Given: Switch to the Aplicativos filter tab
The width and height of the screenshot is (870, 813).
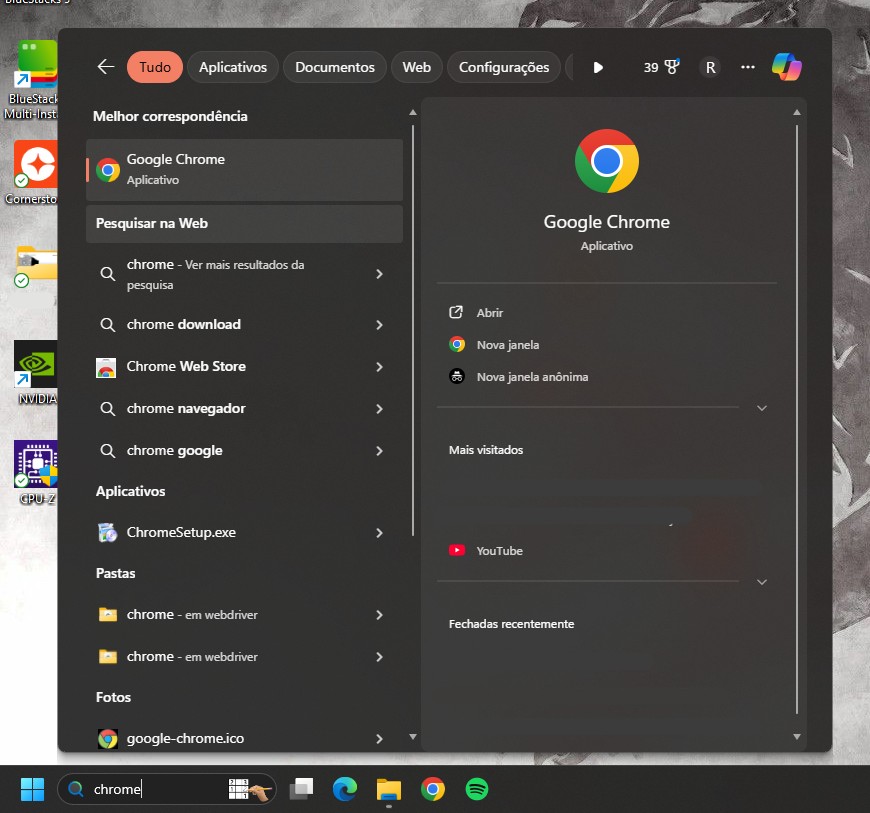Looking at the screenshot, I should [233, 67].
